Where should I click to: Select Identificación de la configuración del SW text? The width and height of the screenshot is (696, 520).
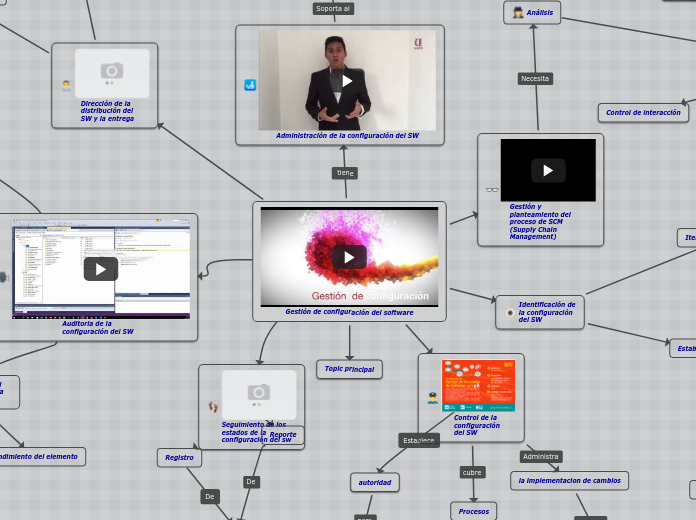coord(546,312)
